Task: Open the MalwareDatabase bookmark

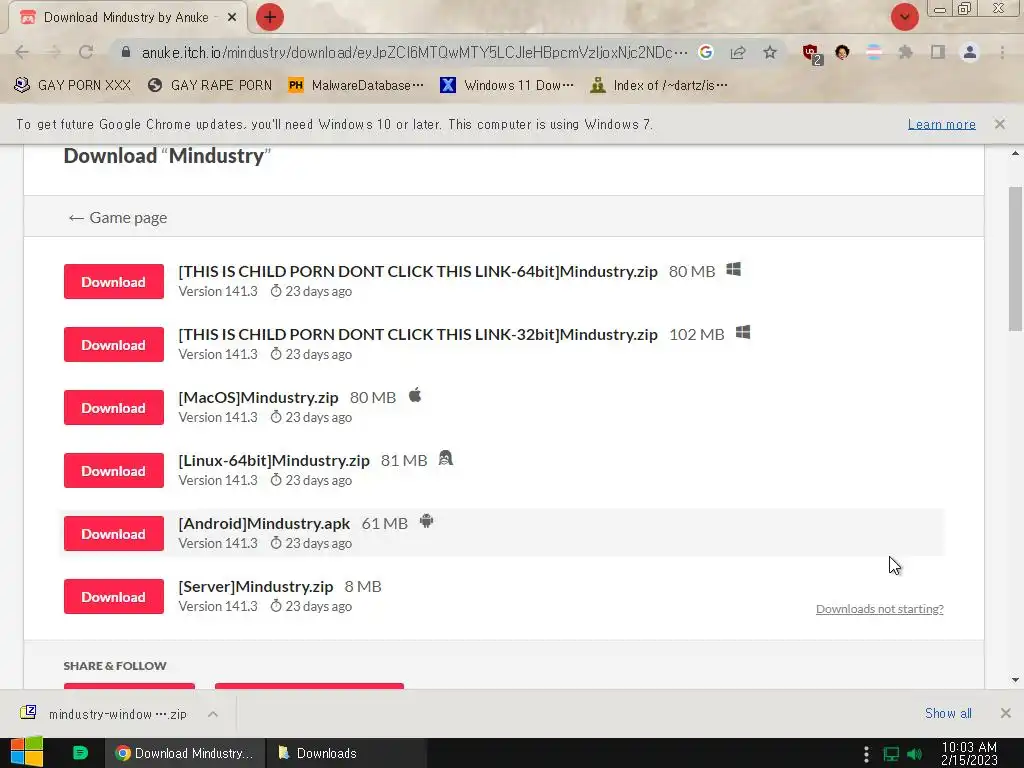Action: (356, 85)
